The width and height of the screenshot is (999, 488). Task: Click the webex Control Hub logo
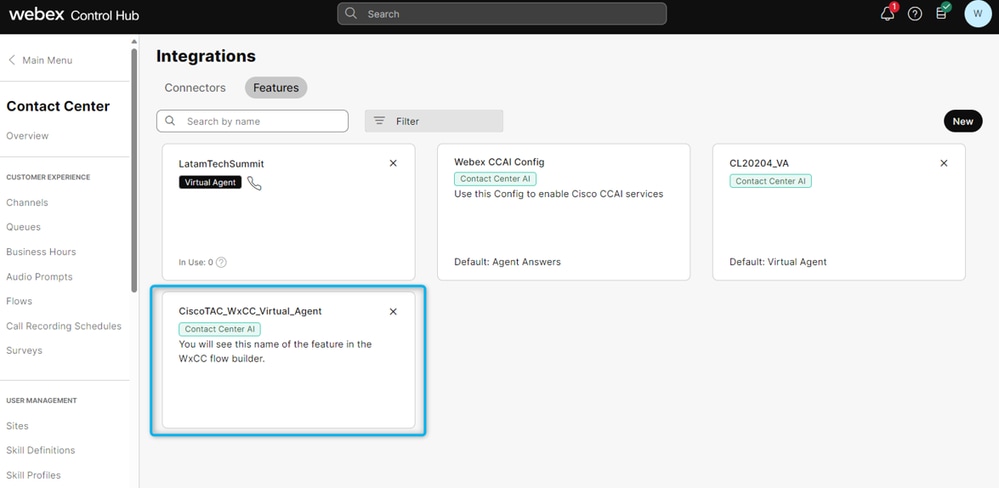74,15
